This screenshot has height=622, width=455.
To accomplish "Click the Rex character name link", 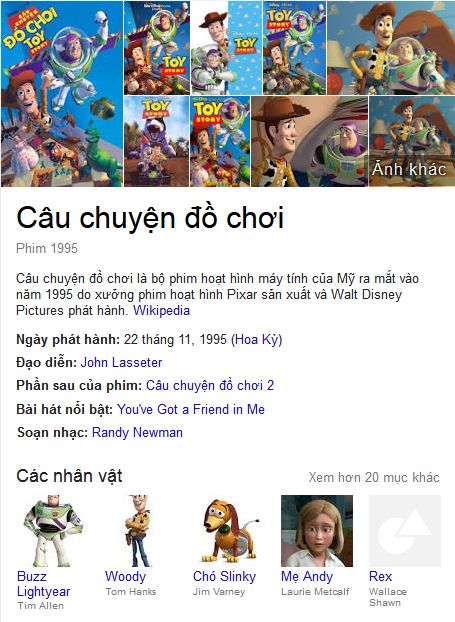I will click(x=380, y=576).
